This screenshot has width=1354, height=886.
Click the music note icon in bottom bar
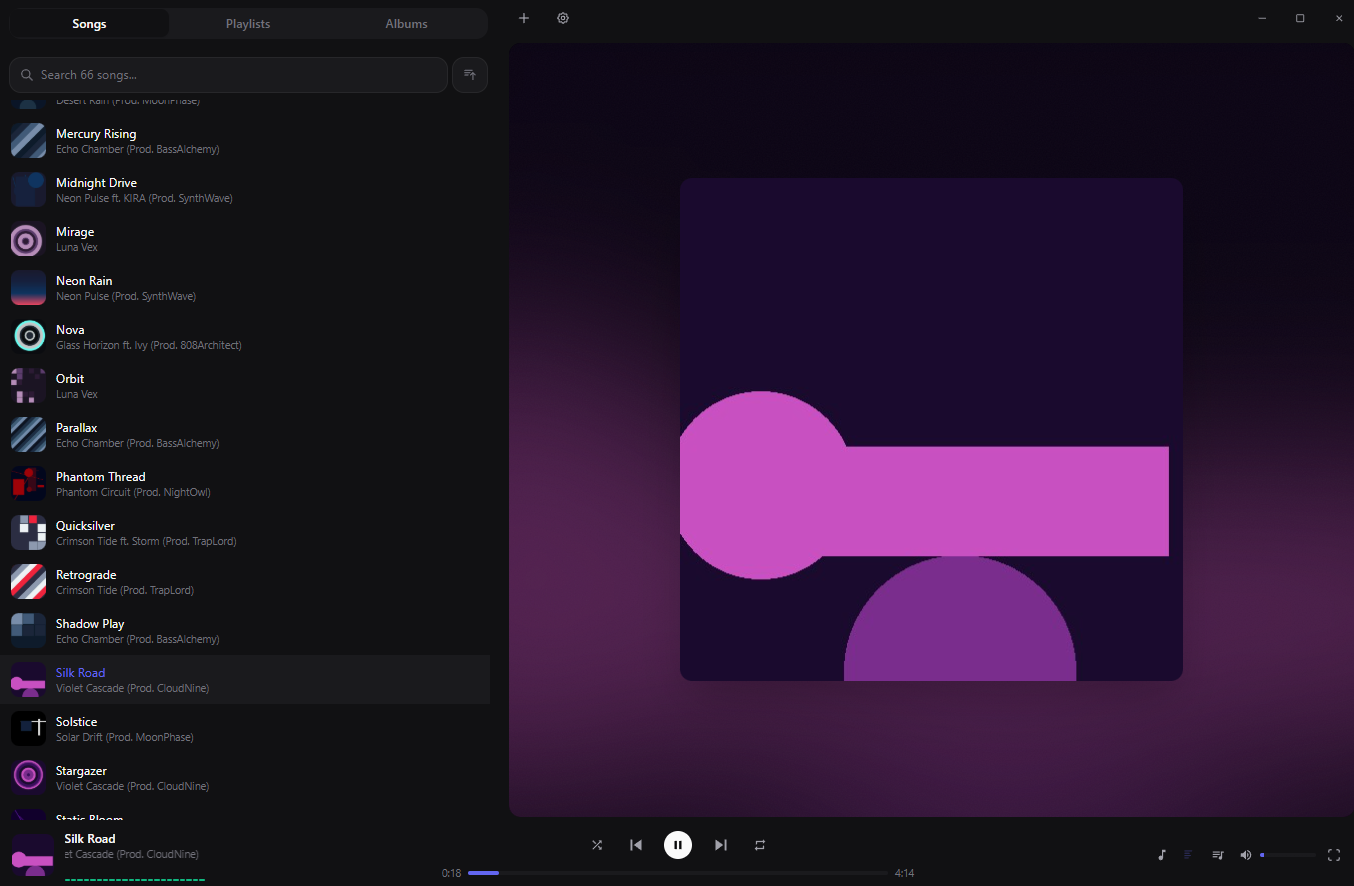click(1161, 855)
